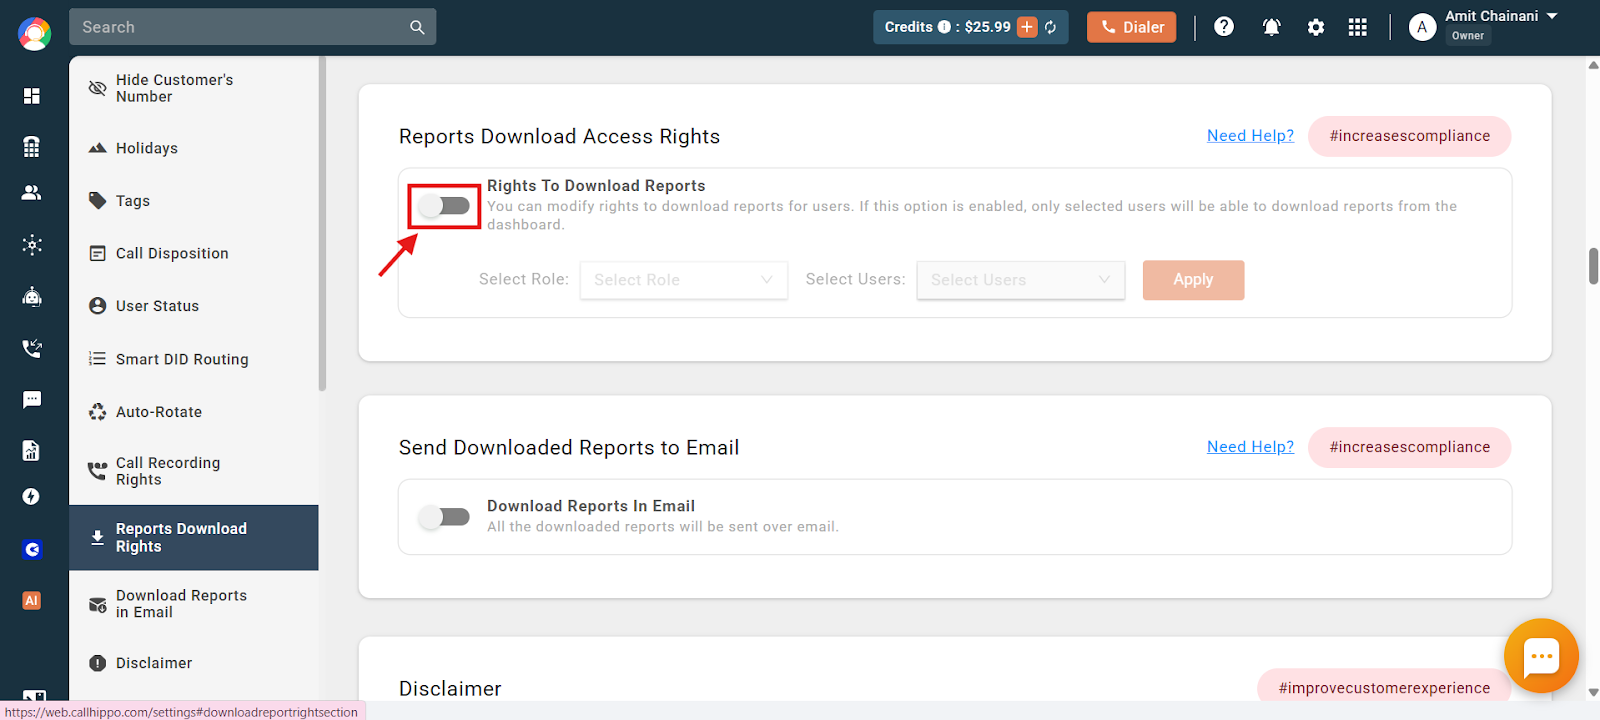Viewport: 1600px width, 720px height.
Task: Click the main page vertical scrollbar thumb
Action: [x=1594, y=266]
